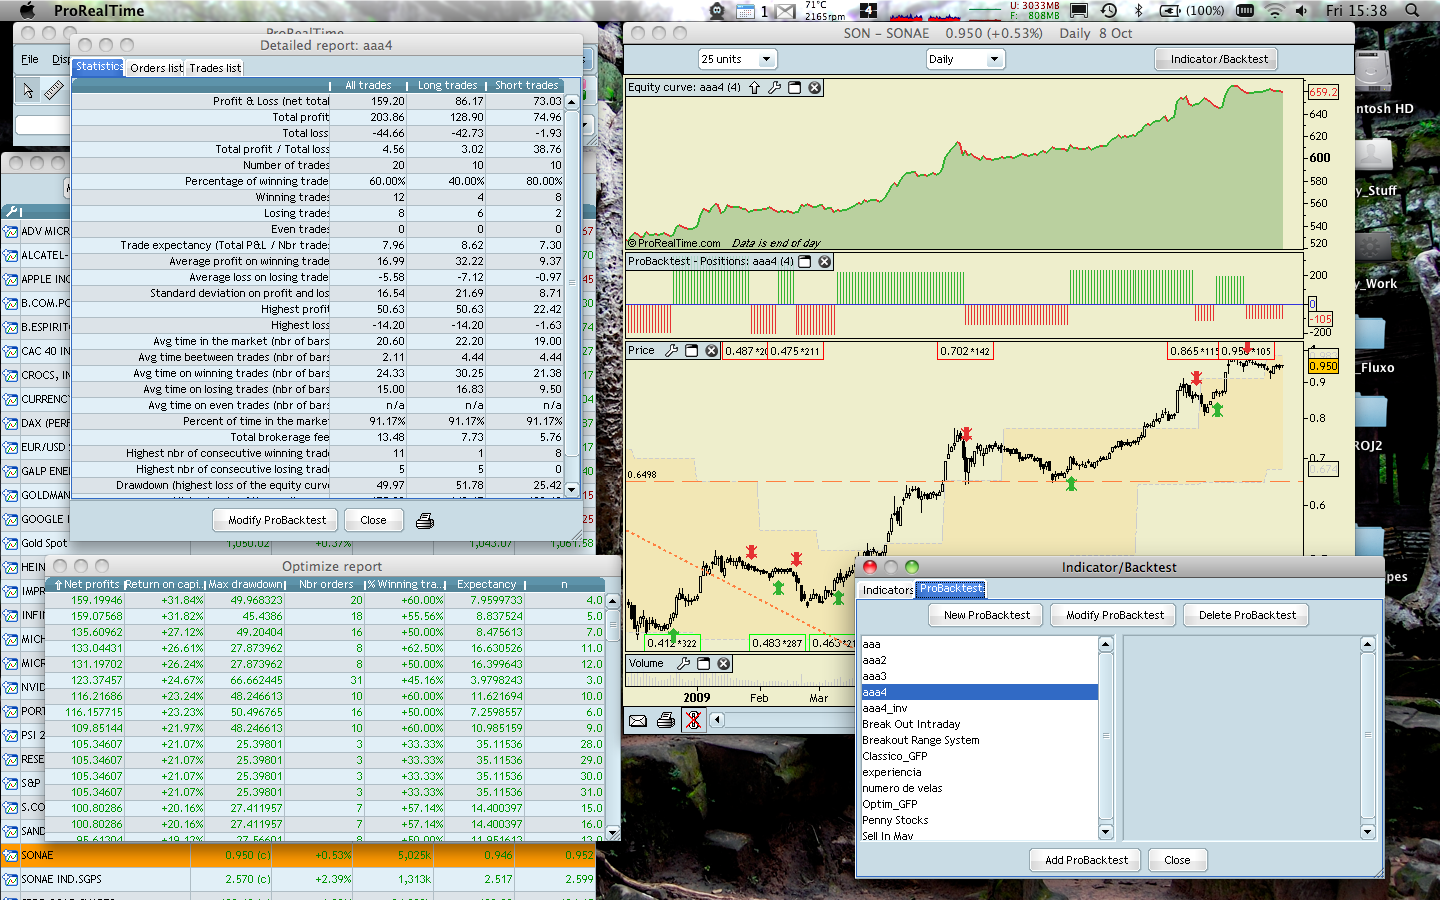1440x900 pixels.
Task: Click the Bluetooth icon in menu bar
Action: [x=1138, y=11]
